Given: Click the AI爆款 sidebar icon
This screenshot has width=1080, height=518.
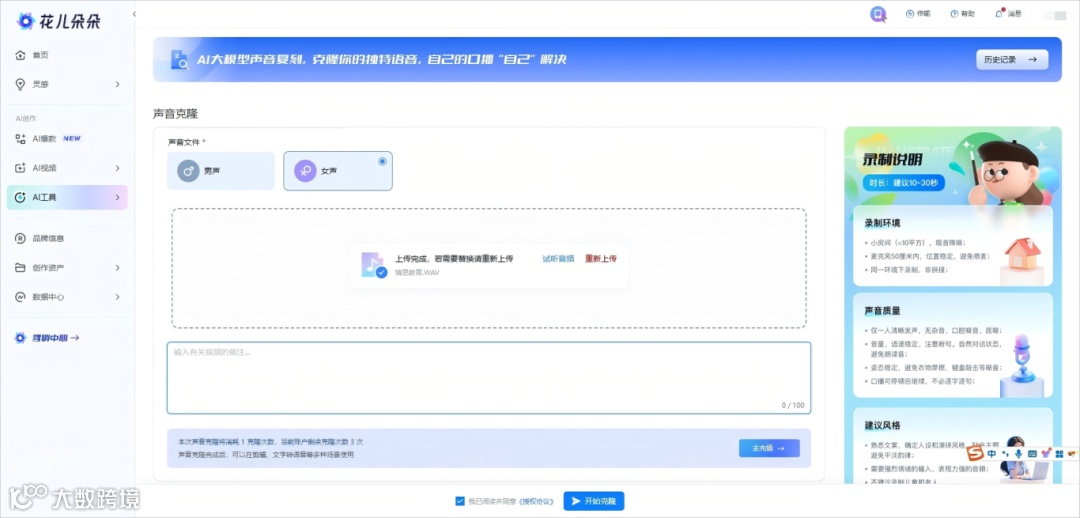Looking at the screenshot, I should [x=20, y=138].
